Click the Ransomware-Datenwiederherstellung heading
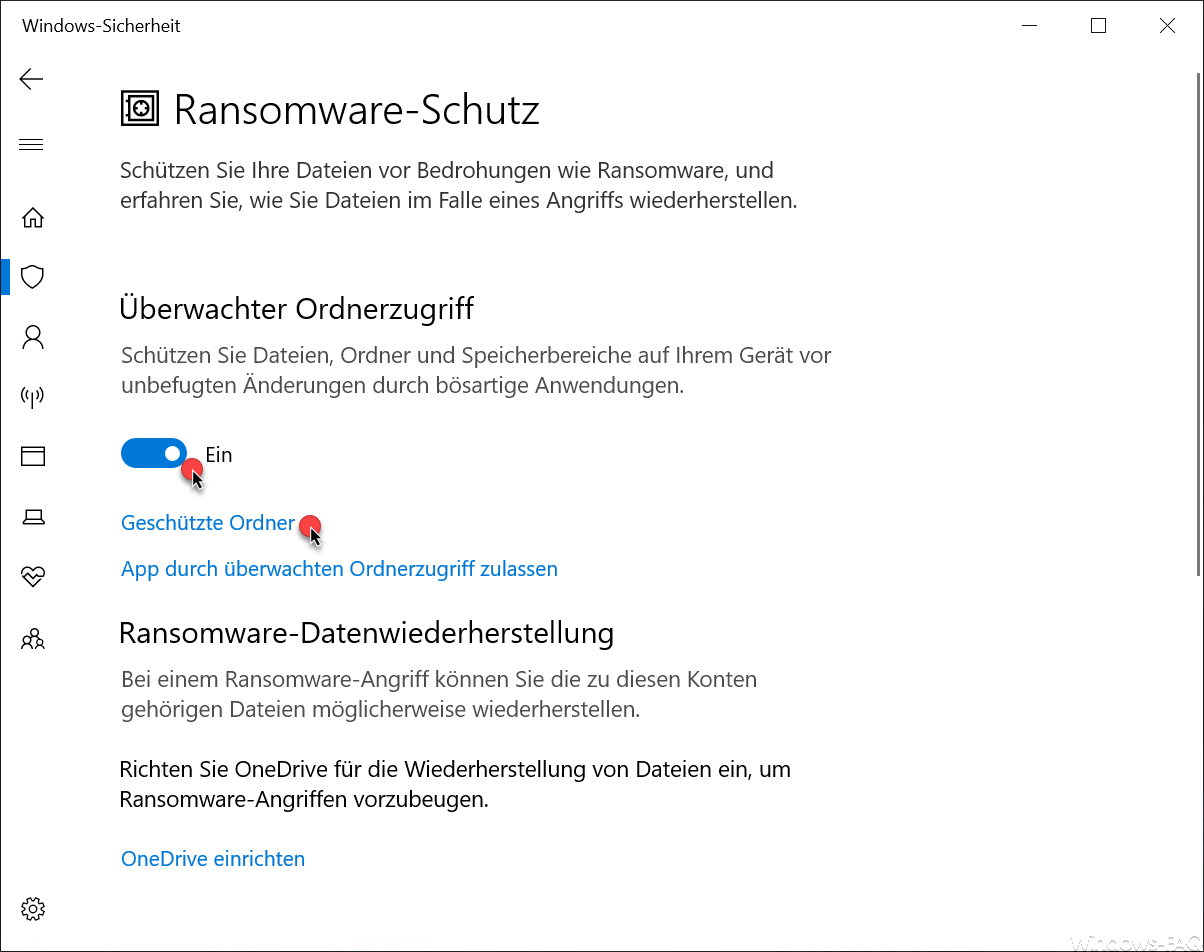The width and height of the screenshot is (1204, 952). click(x=366, y=632)
